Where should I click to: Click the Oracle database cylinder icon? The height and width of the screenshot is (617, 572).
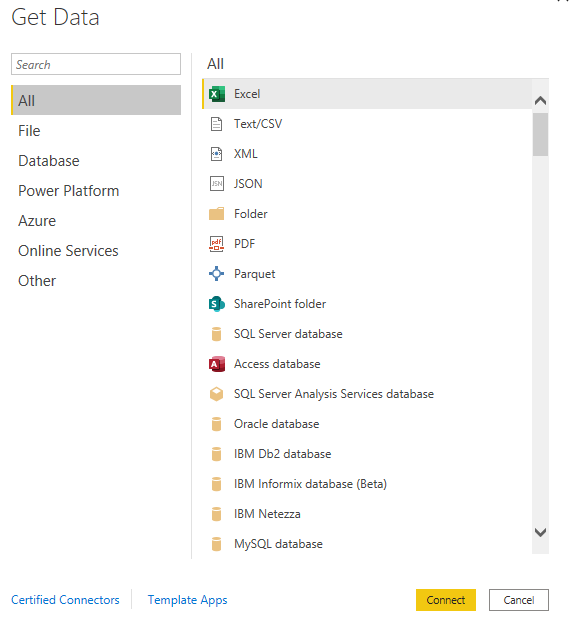click(x=216, y=424)
